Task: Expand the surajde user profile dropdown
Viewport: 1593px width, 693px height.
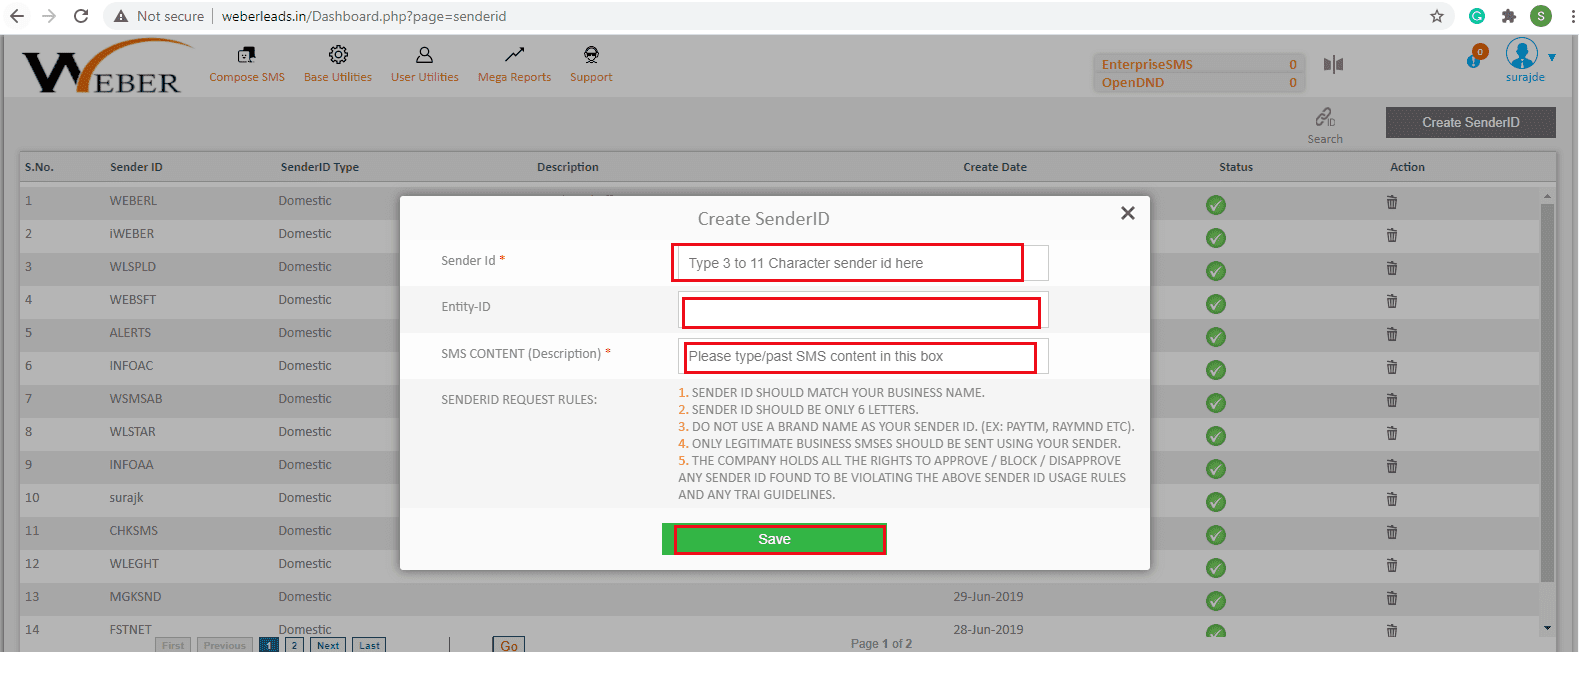Action: click(x=1552, y=57)
